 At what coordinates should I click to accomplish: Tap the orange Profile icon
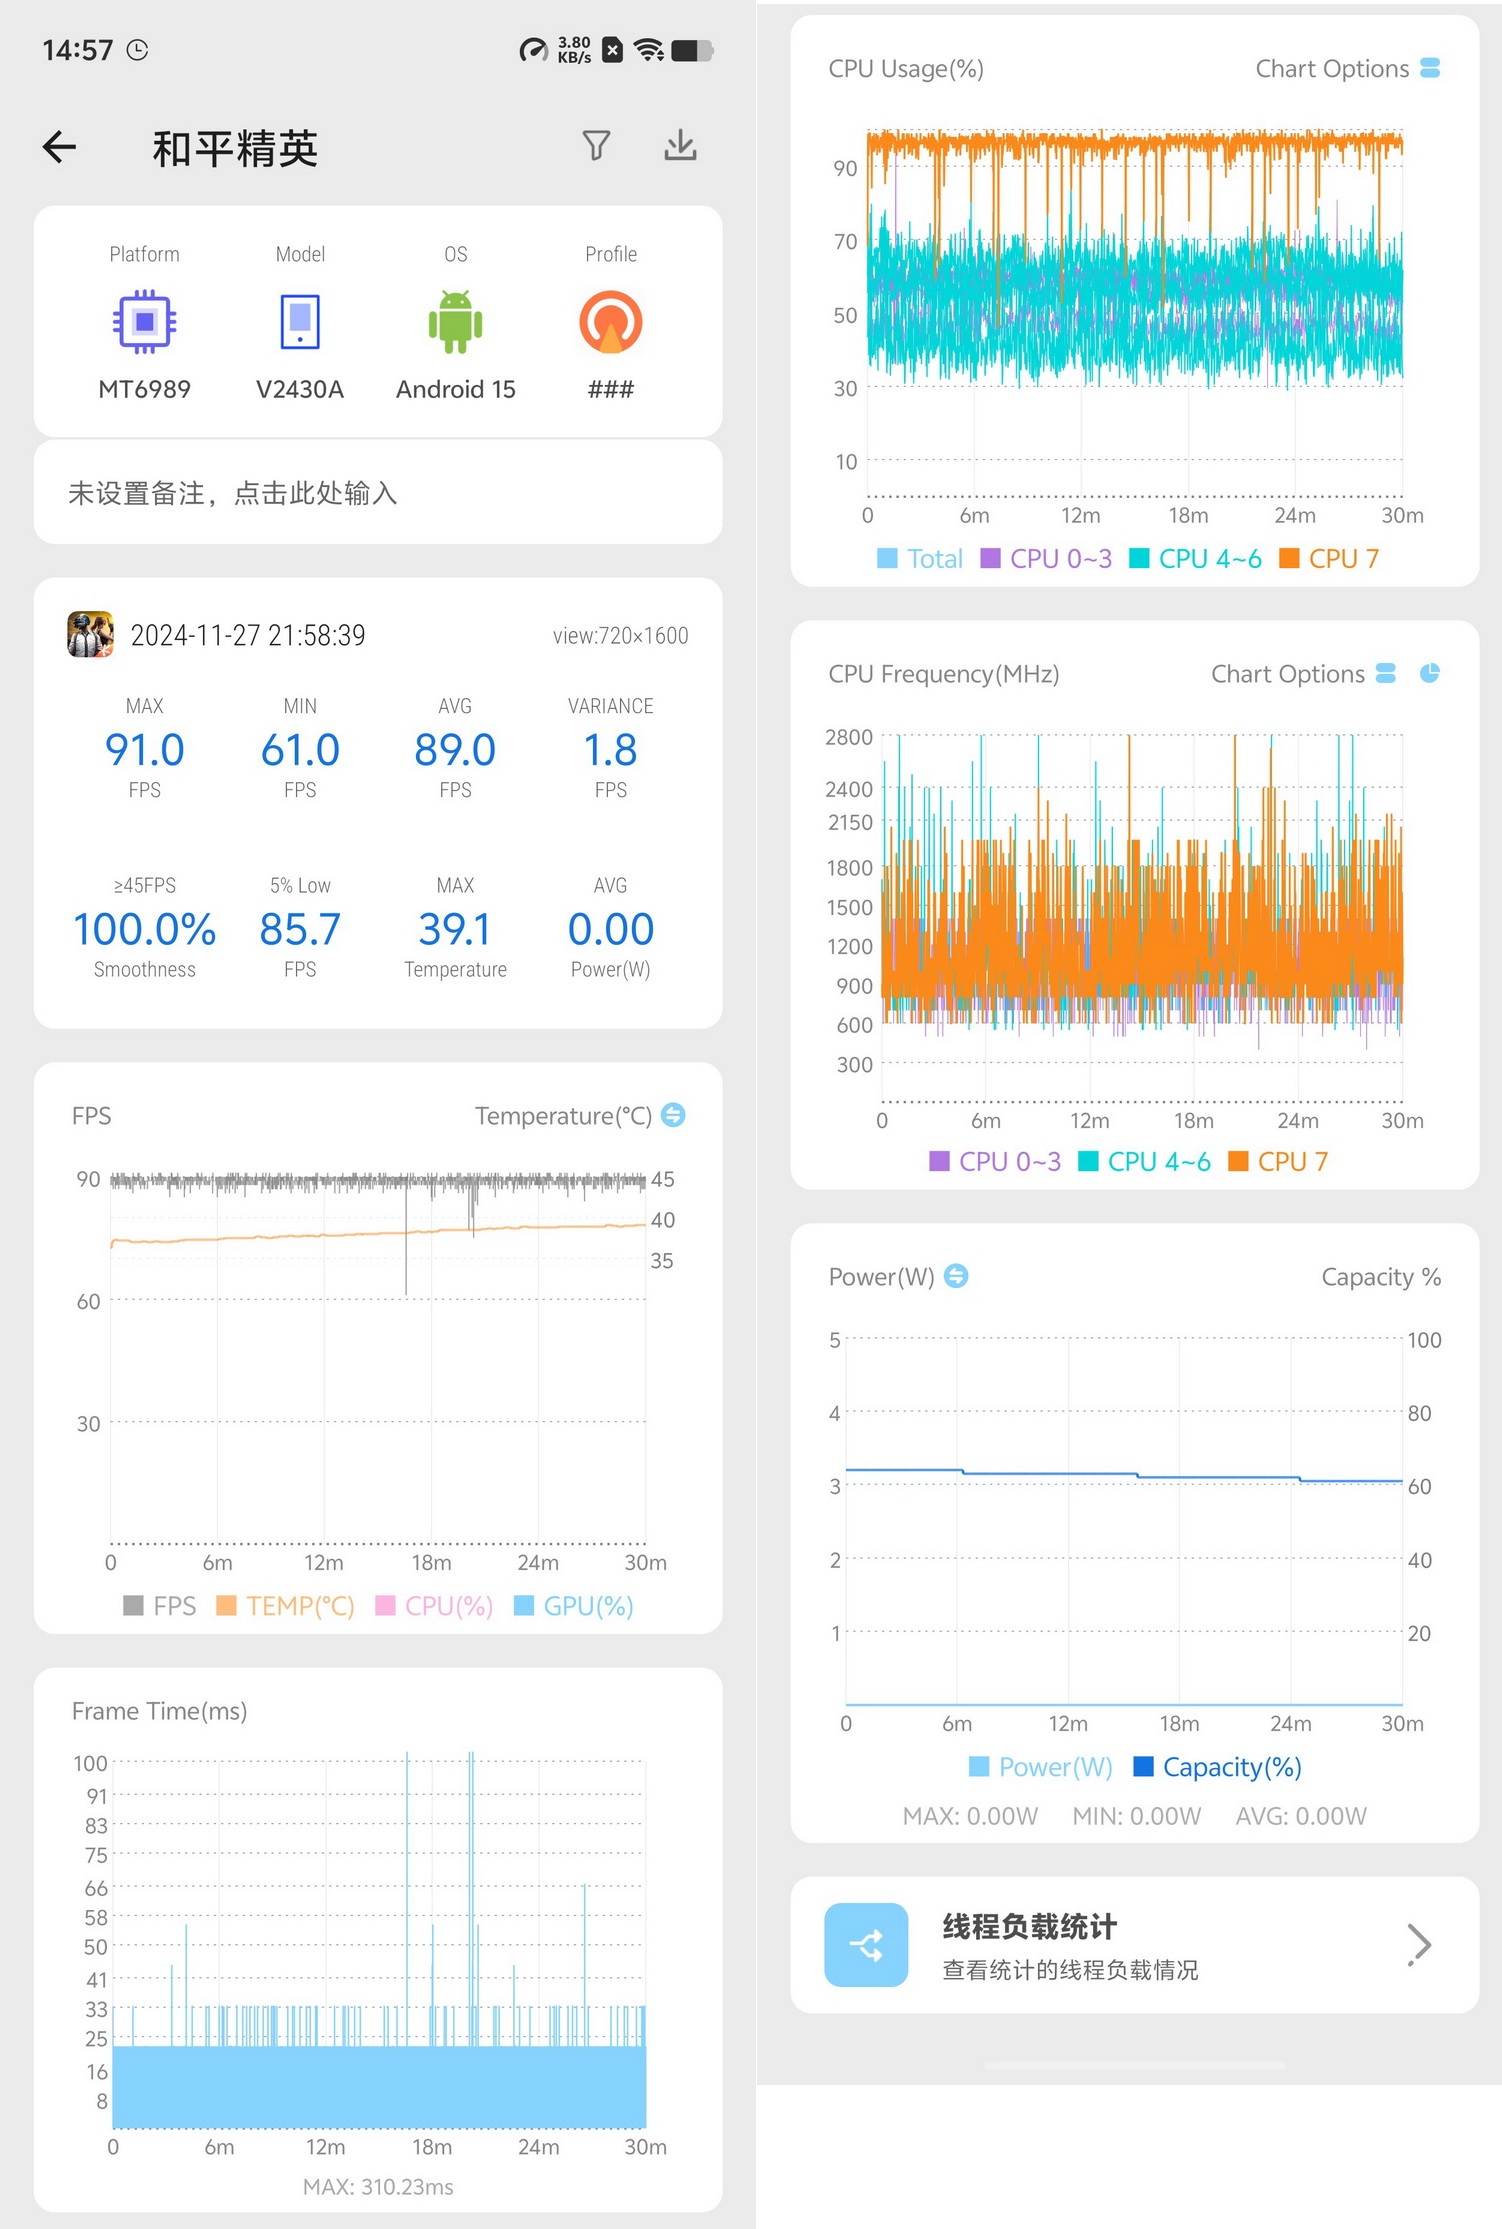pyautogui.click(x=610, y=322)
